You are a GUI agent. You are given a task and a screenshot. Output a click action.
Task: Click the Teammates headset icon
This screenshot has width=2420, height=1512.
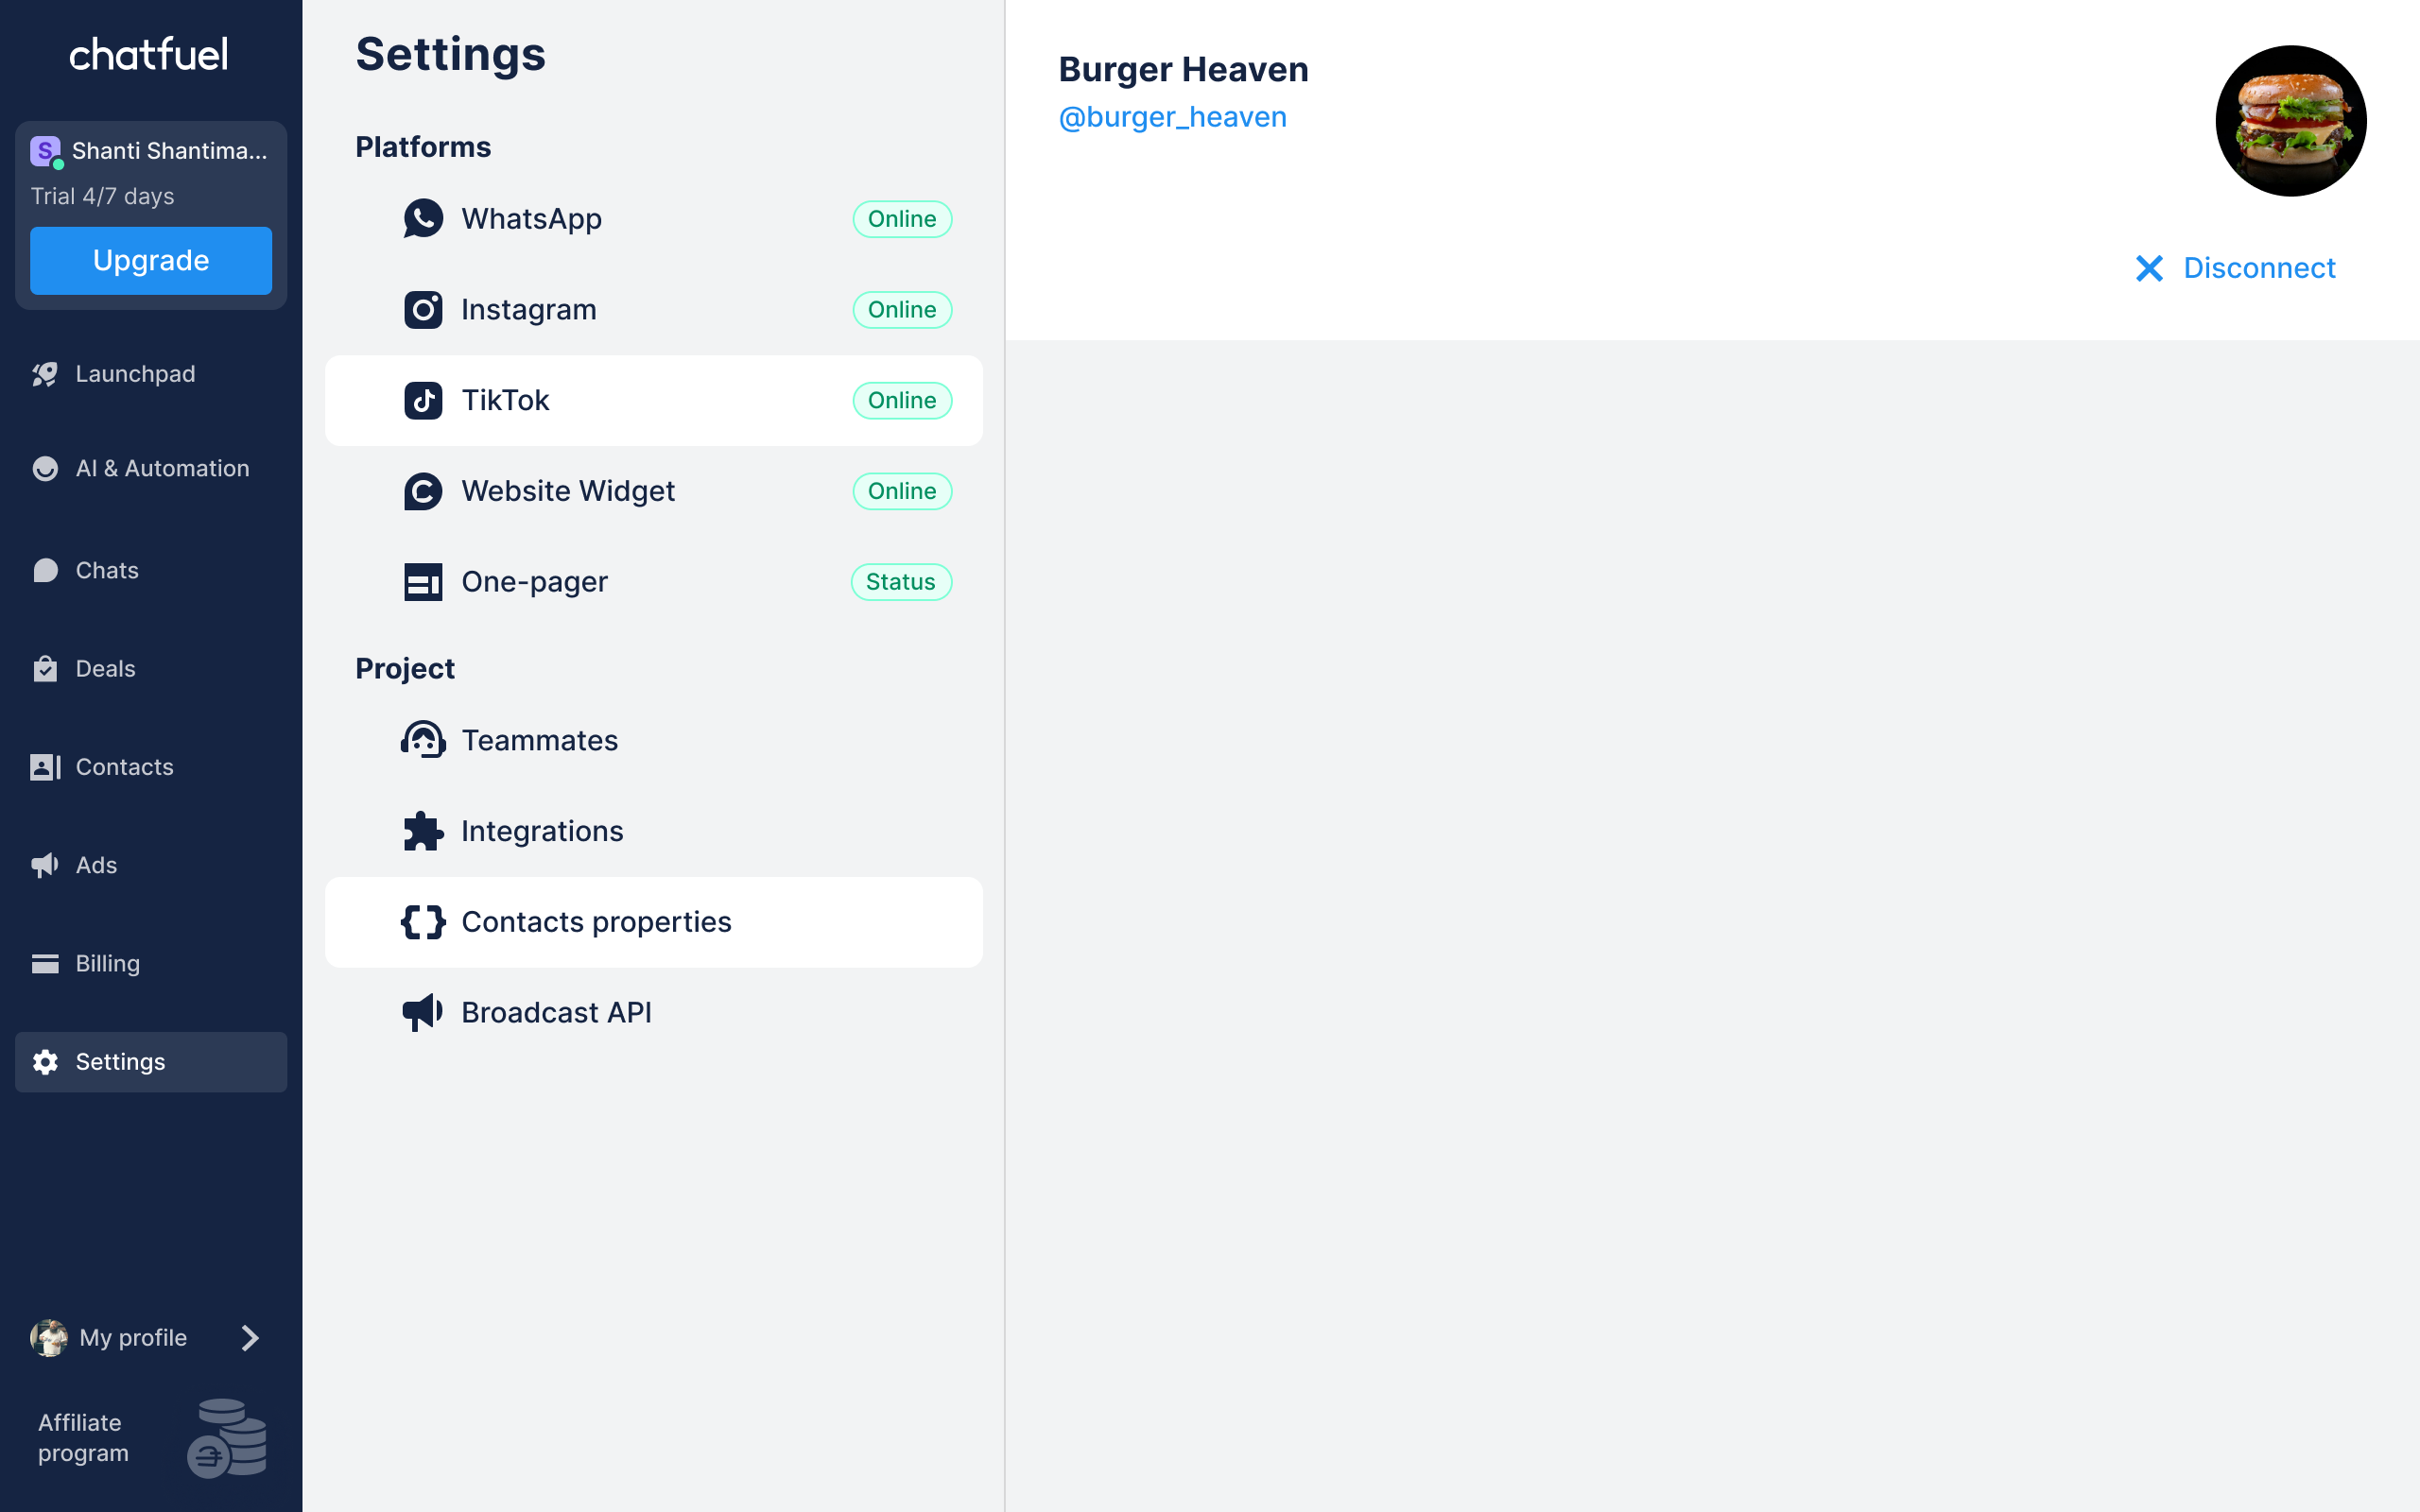point(423,740)
